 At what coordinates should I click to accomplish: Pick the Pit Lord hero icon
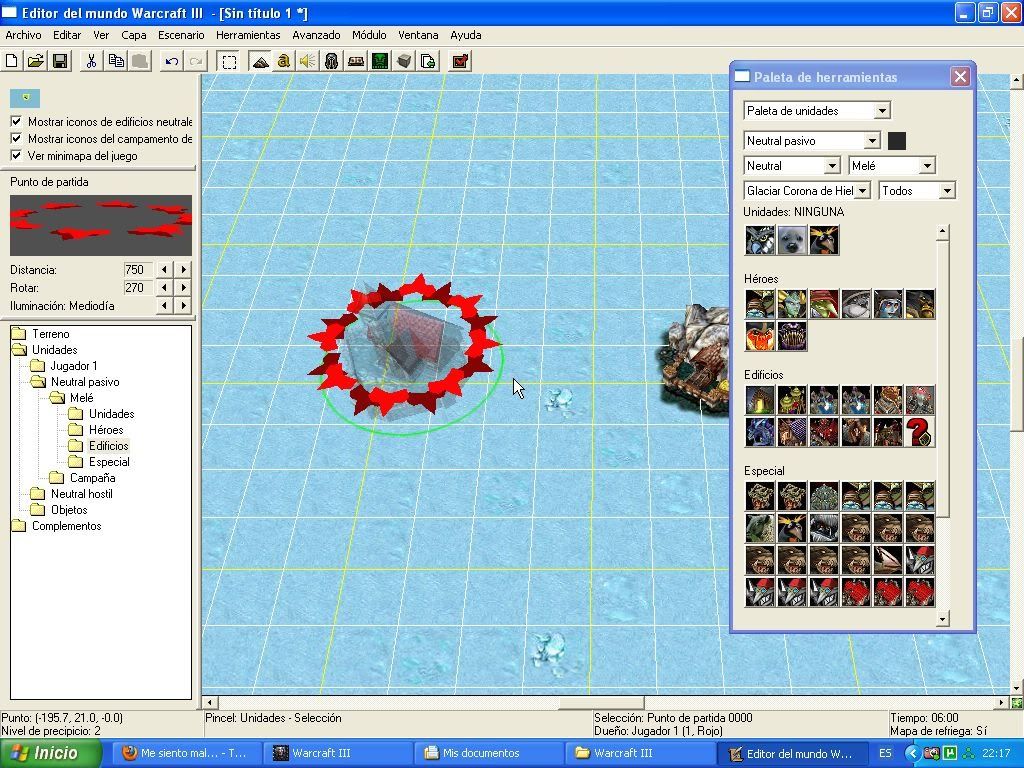[792, 336]
